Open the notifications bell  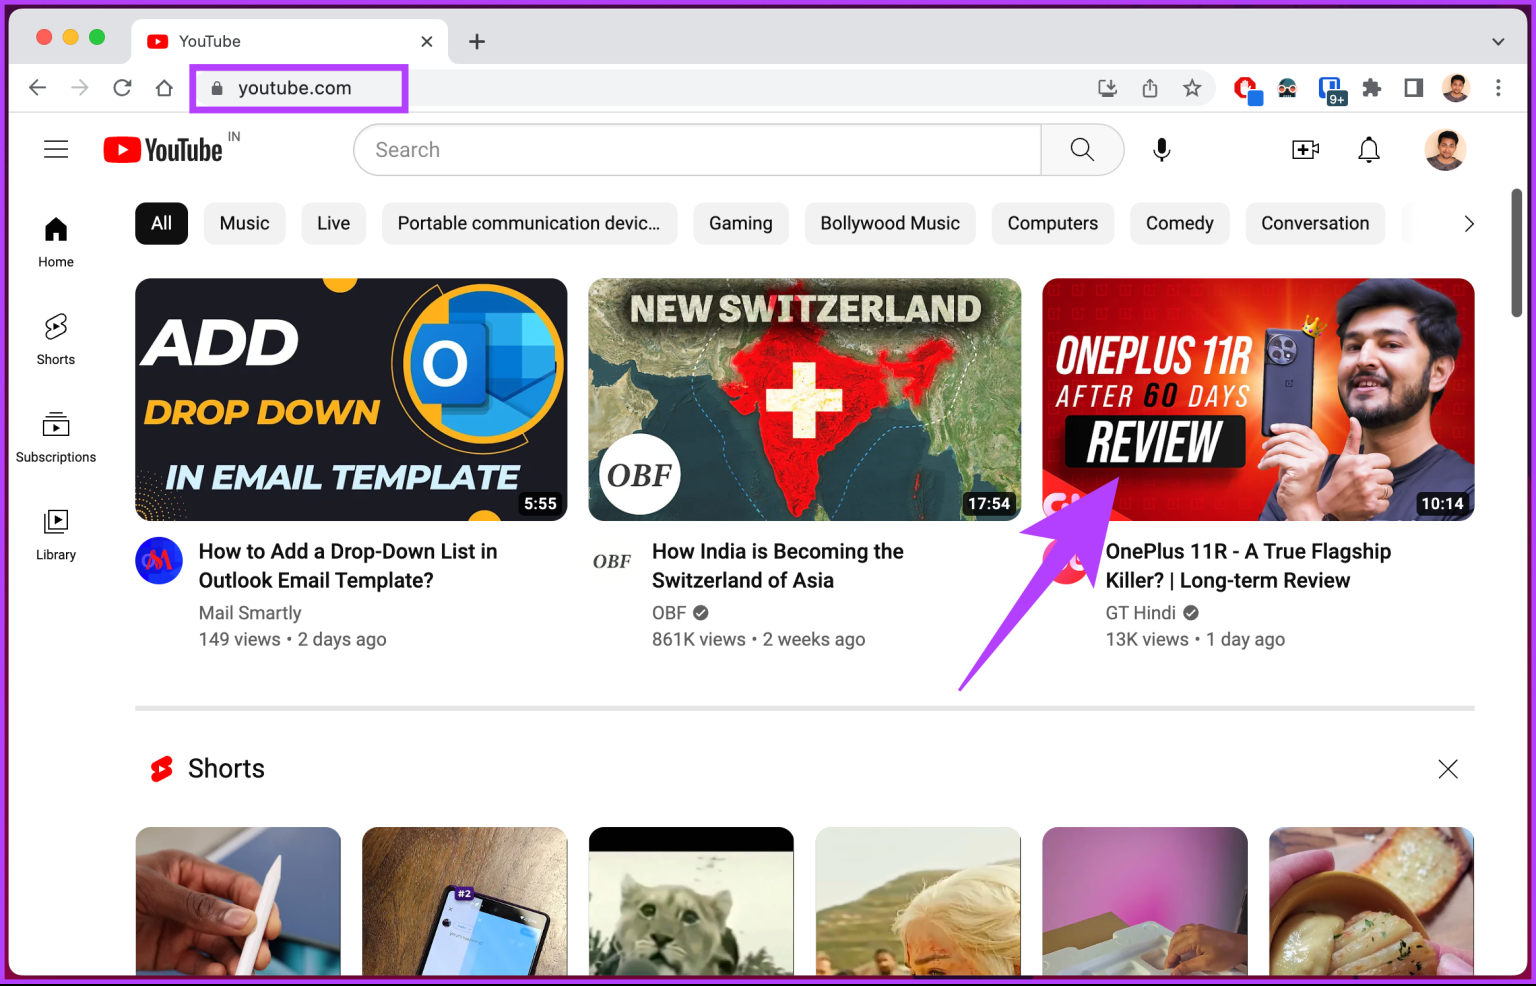coord(1368,149)
